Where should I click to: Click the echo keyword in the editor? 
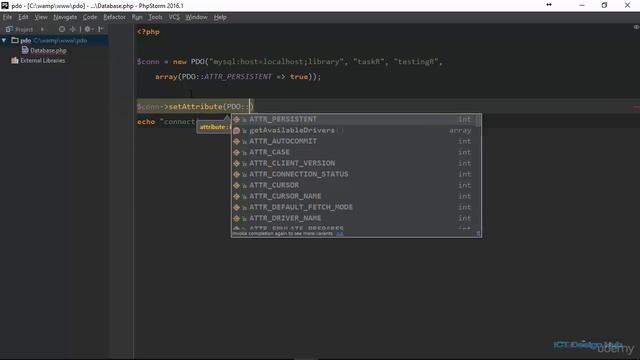[x=146, y=122]
